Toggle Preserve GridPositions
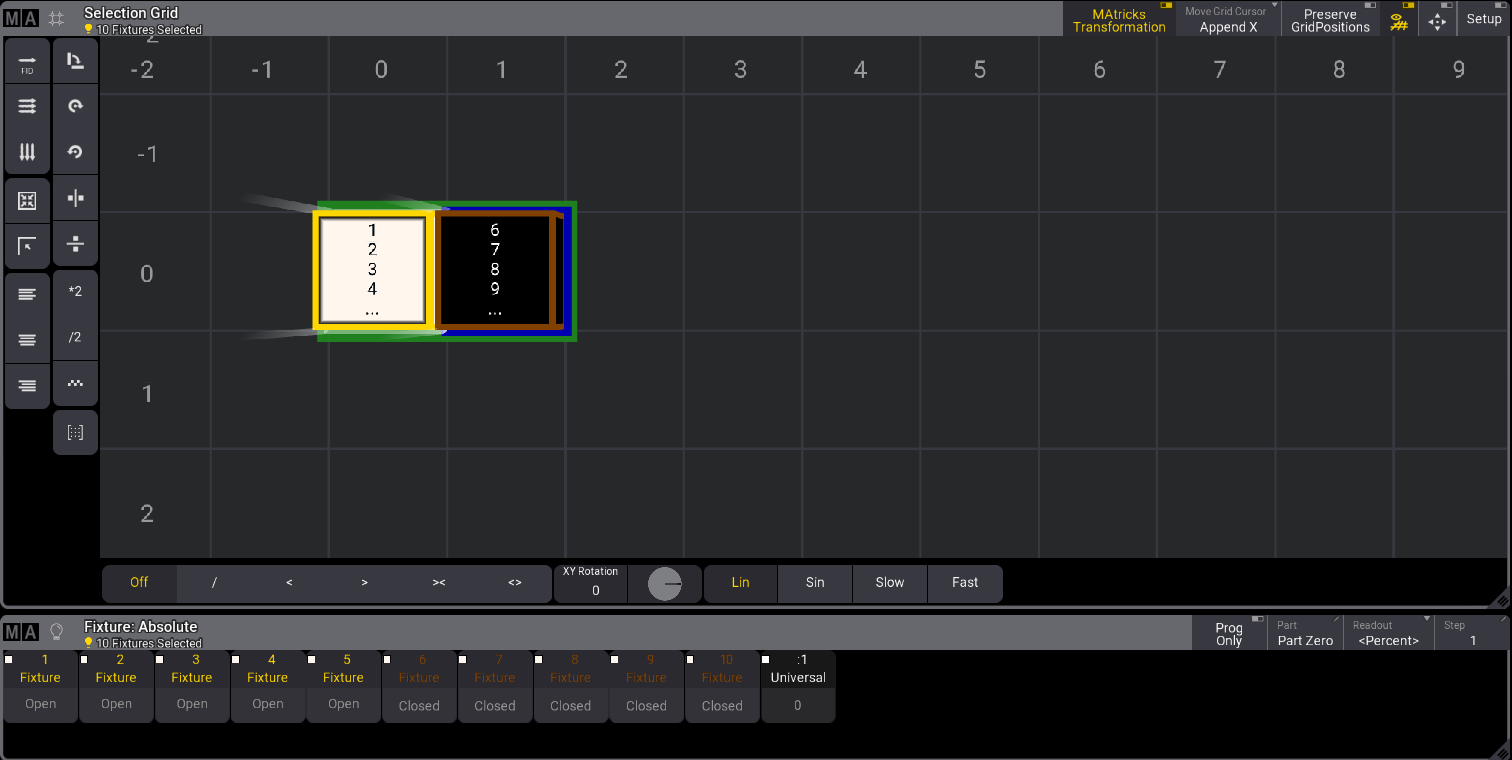1512x760 pixels. [1329, 20]
